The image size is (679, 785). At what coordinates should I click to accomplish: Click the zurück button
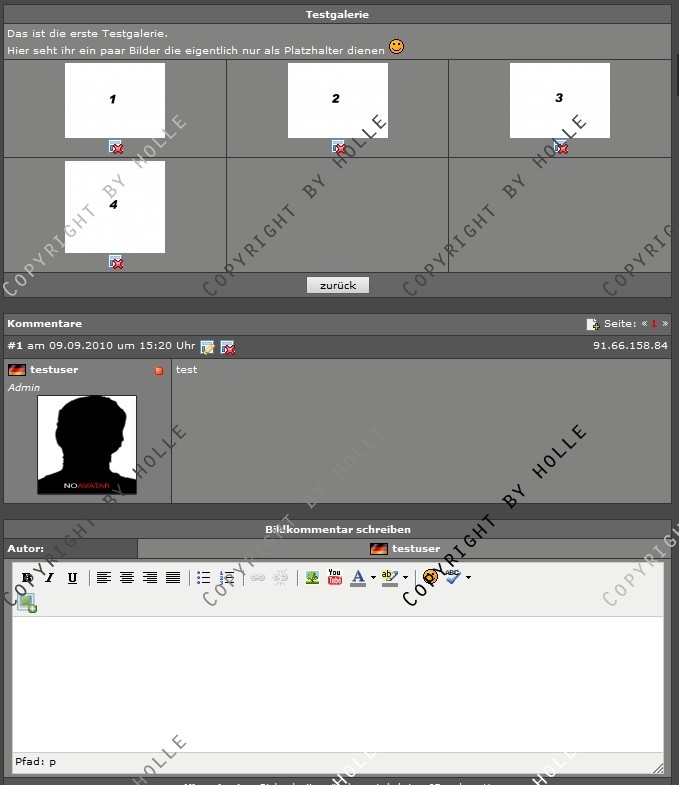338,285
